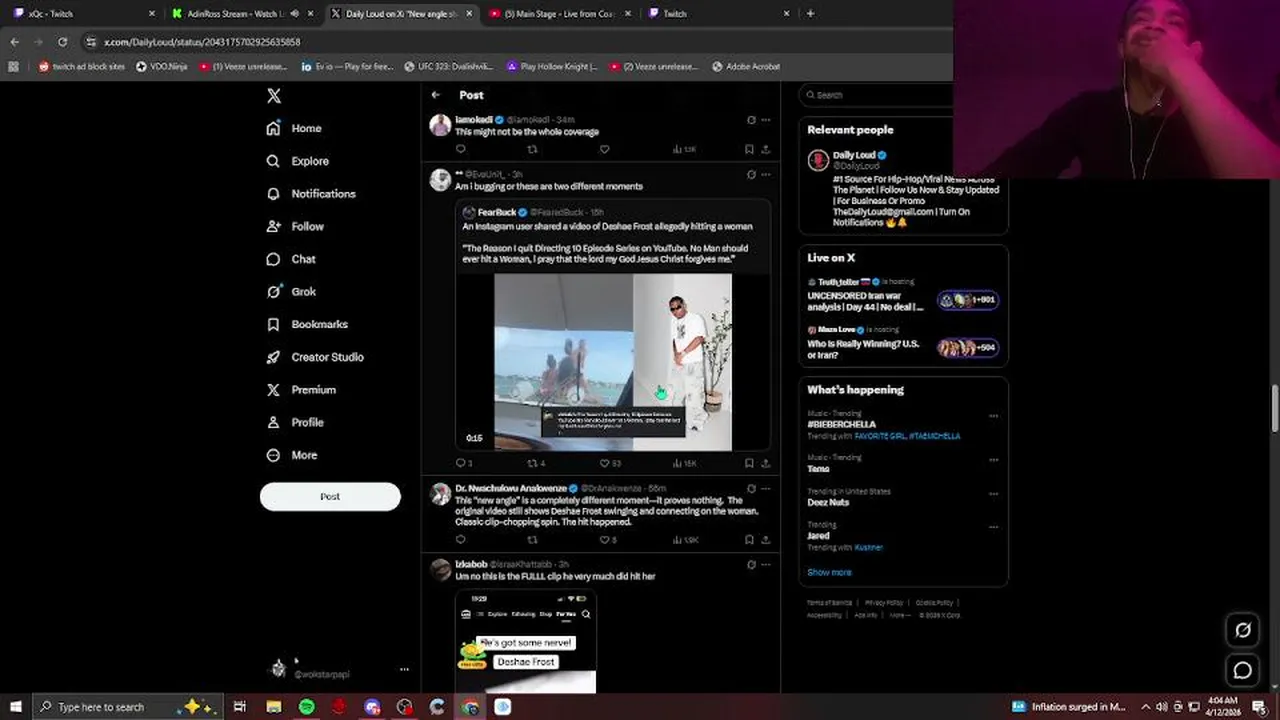
Task: Open more menu on Dr. Nwachukwu's post
Action: [x=766, y=488]
